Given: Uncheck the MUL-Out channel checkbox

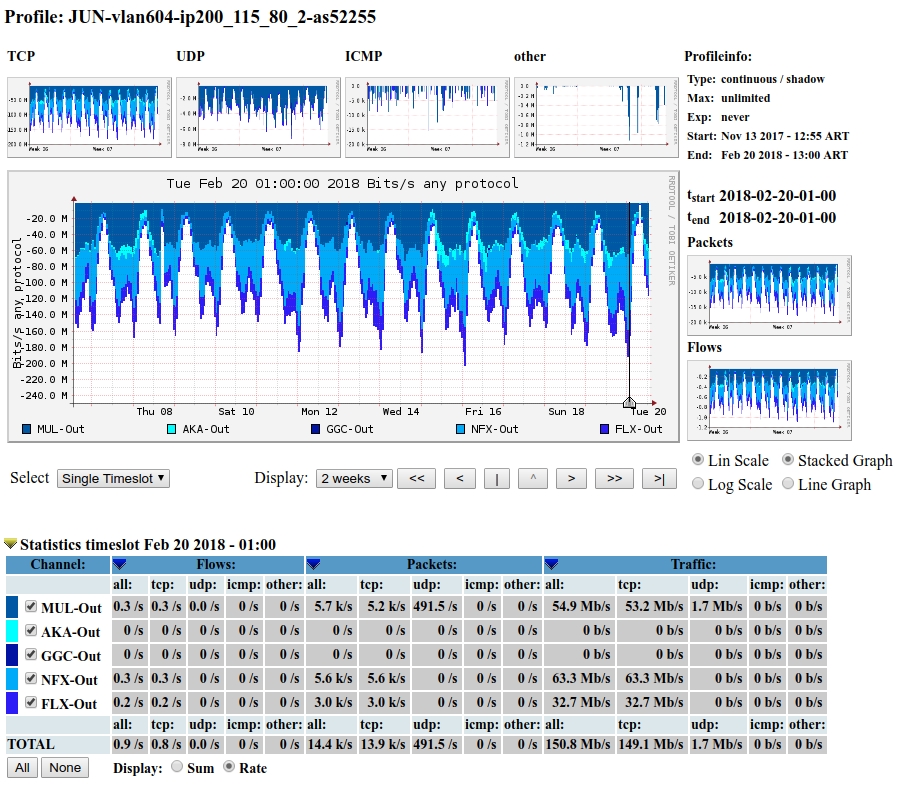Looking at the screenshot, I should 31,607.
